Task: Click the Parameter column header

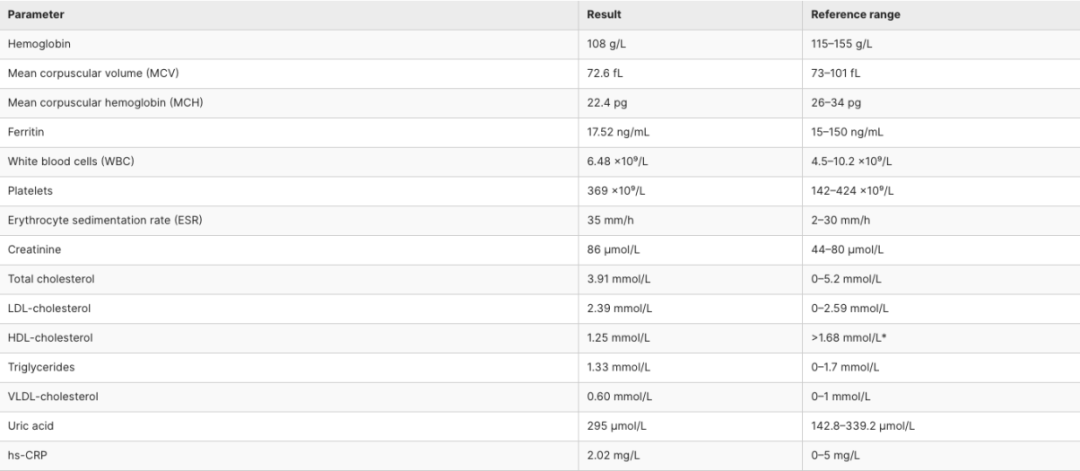Action: 36,15
